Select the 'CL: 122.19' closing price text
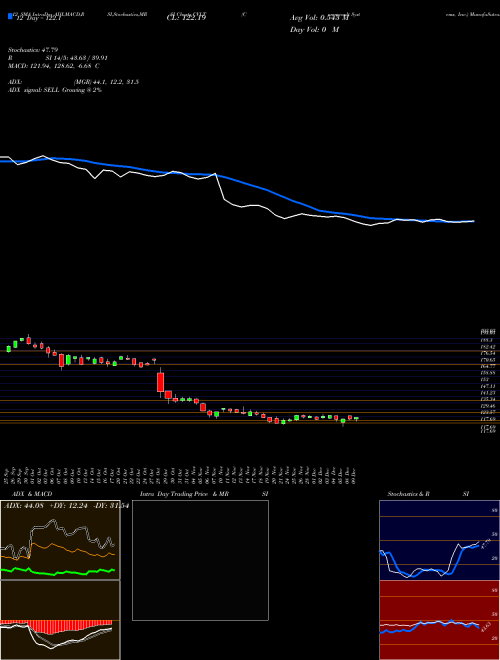This screenshot has height=660, width=500. click(186, 18)
